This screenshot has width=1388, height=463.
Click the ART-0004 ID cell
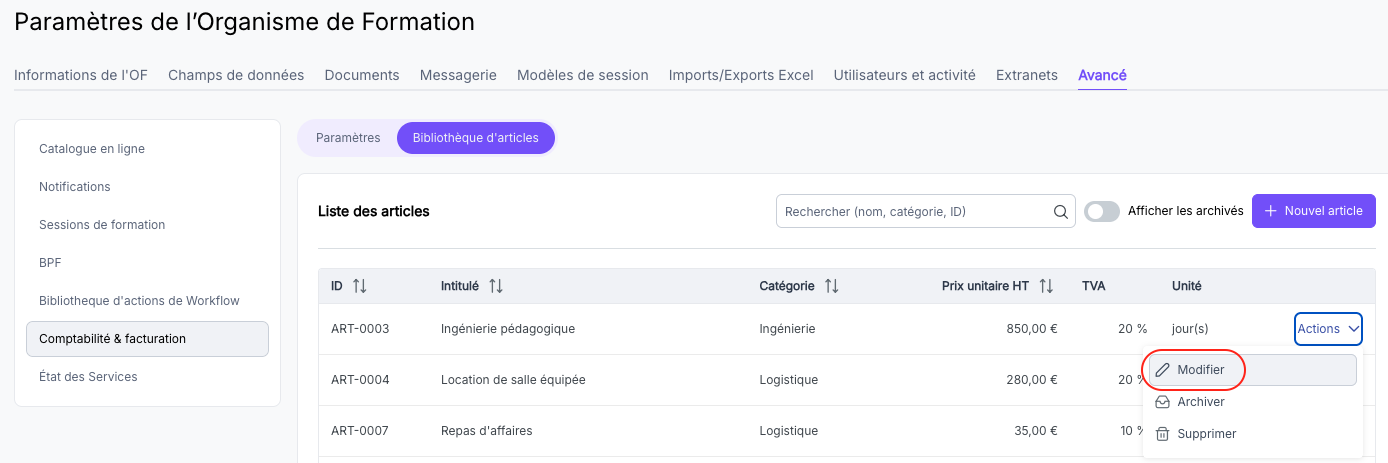360,380
